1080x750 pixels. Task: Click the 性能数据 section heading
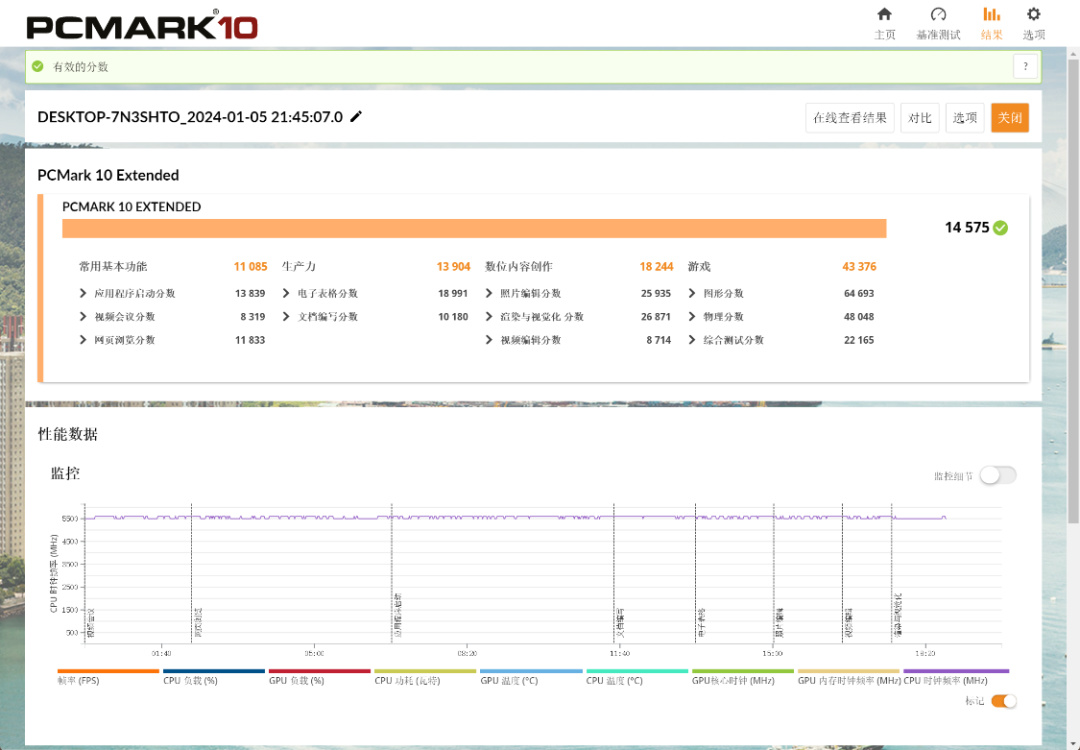[x=68, y=434]
